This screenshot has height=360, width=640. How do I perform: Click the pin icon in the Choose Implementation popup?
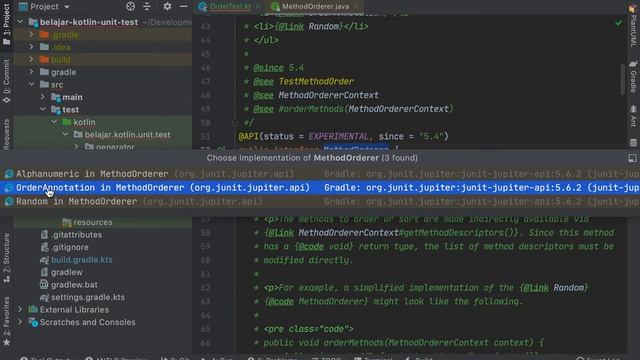[632, 158]
